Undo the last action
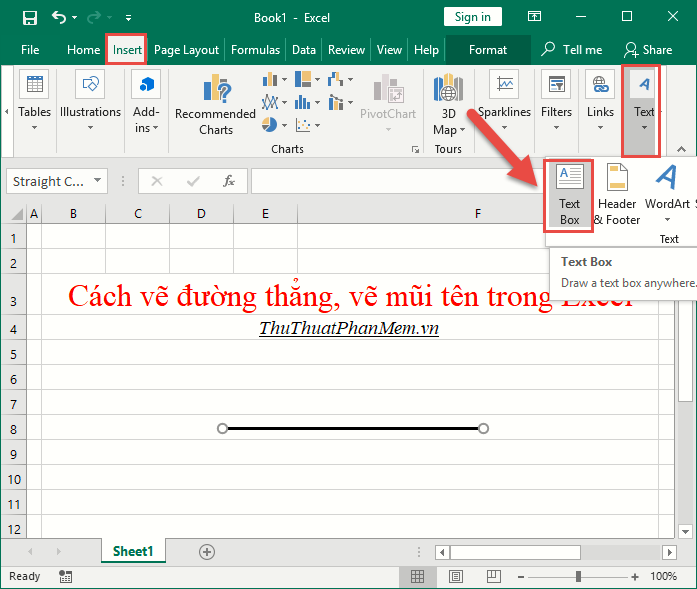The image size is (697, 589). 59,17
